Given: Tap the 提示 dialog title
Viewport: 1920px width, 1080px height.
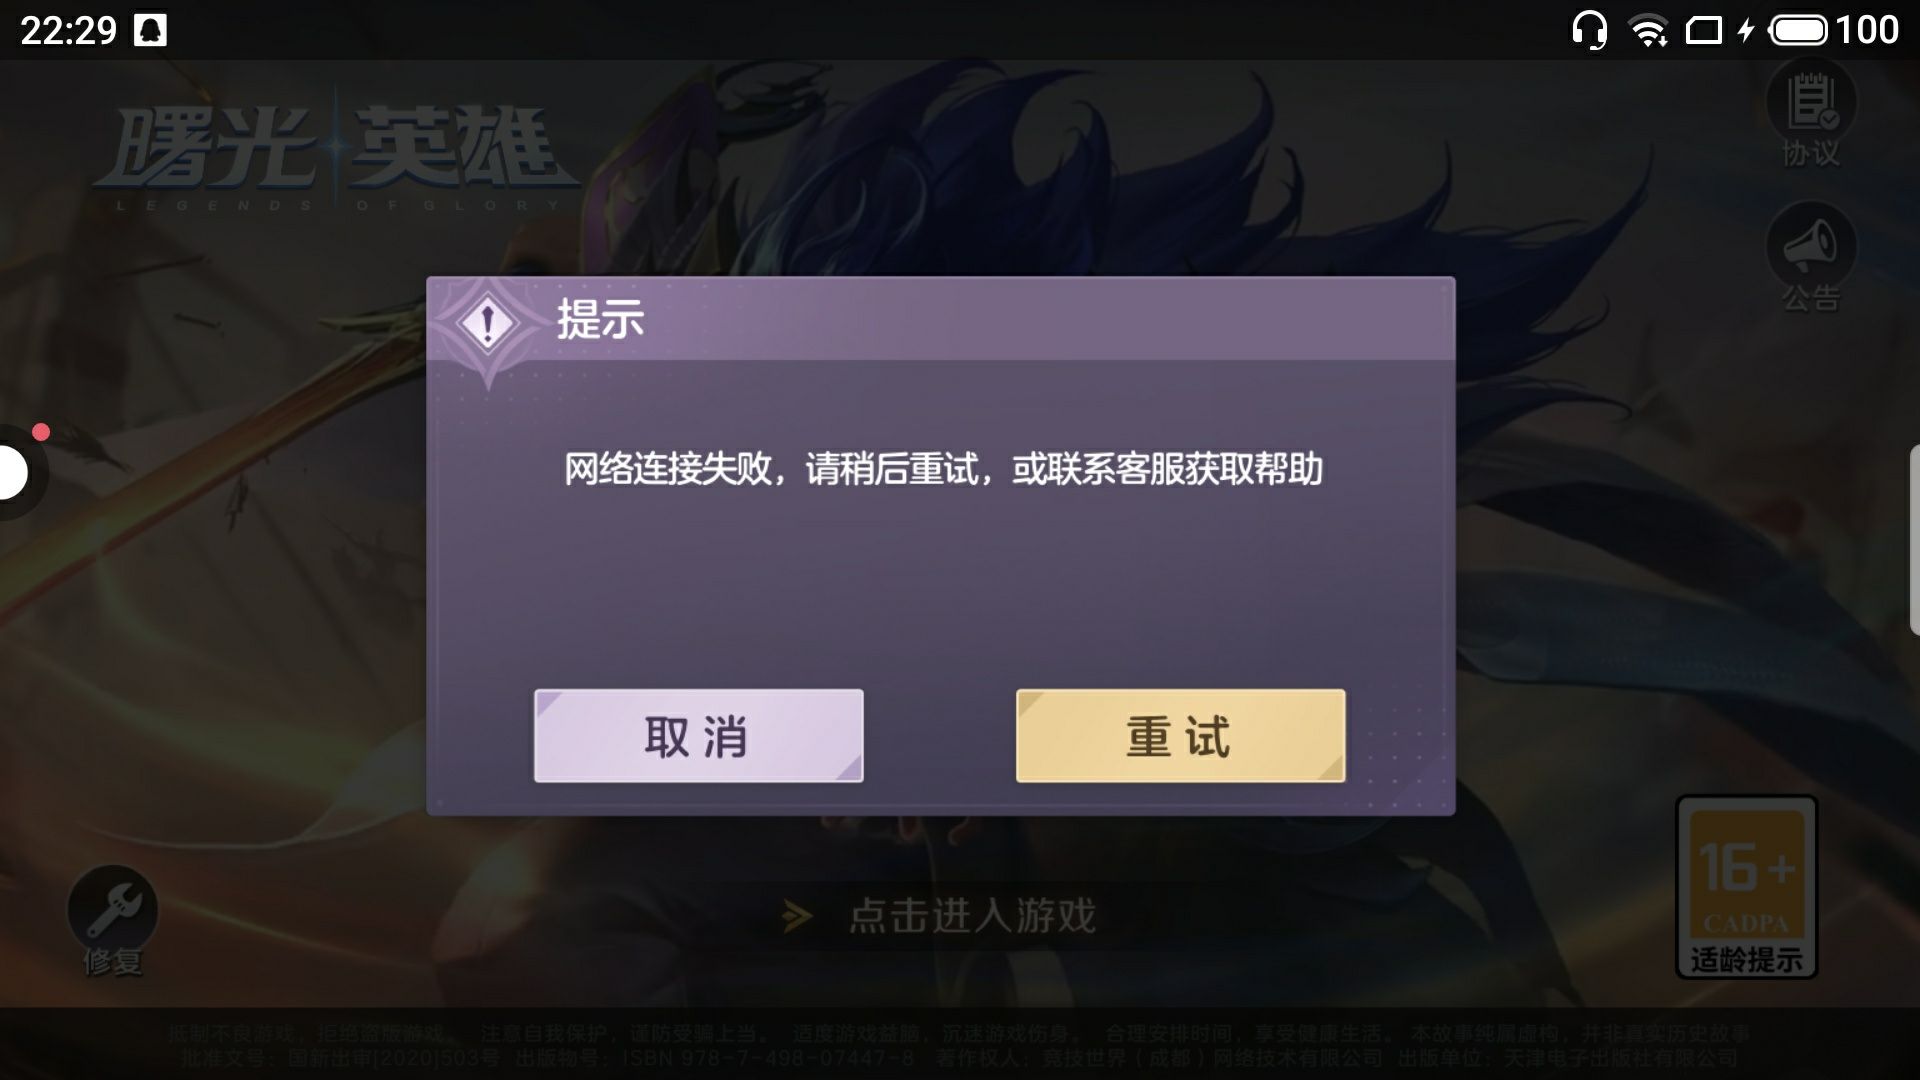Looking at the screenshot, I should 600,320.
